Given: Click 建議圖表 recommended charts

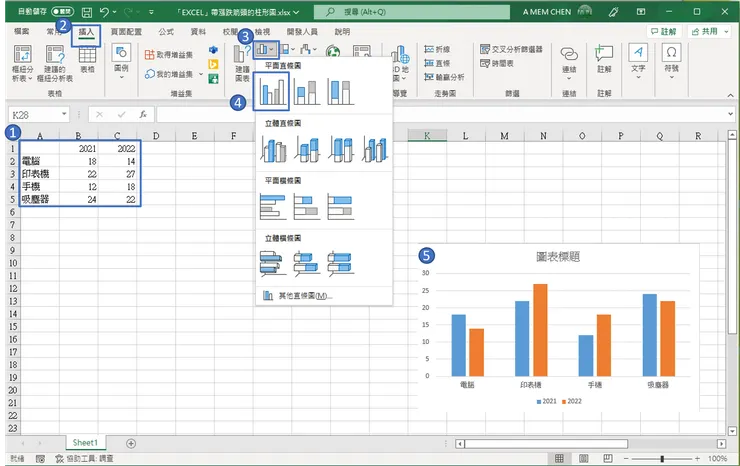Looking at the screenshot, I should [x=242, y=64].
